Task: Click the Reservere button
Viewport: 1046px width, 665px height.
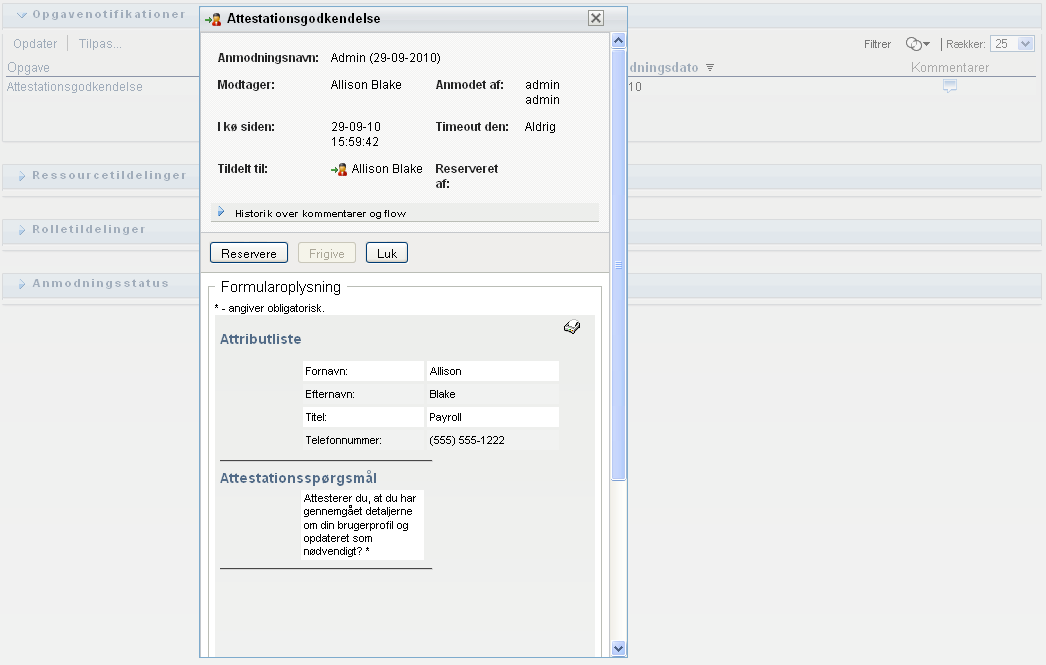Action: pyautogui.click(x=249, y=253)
